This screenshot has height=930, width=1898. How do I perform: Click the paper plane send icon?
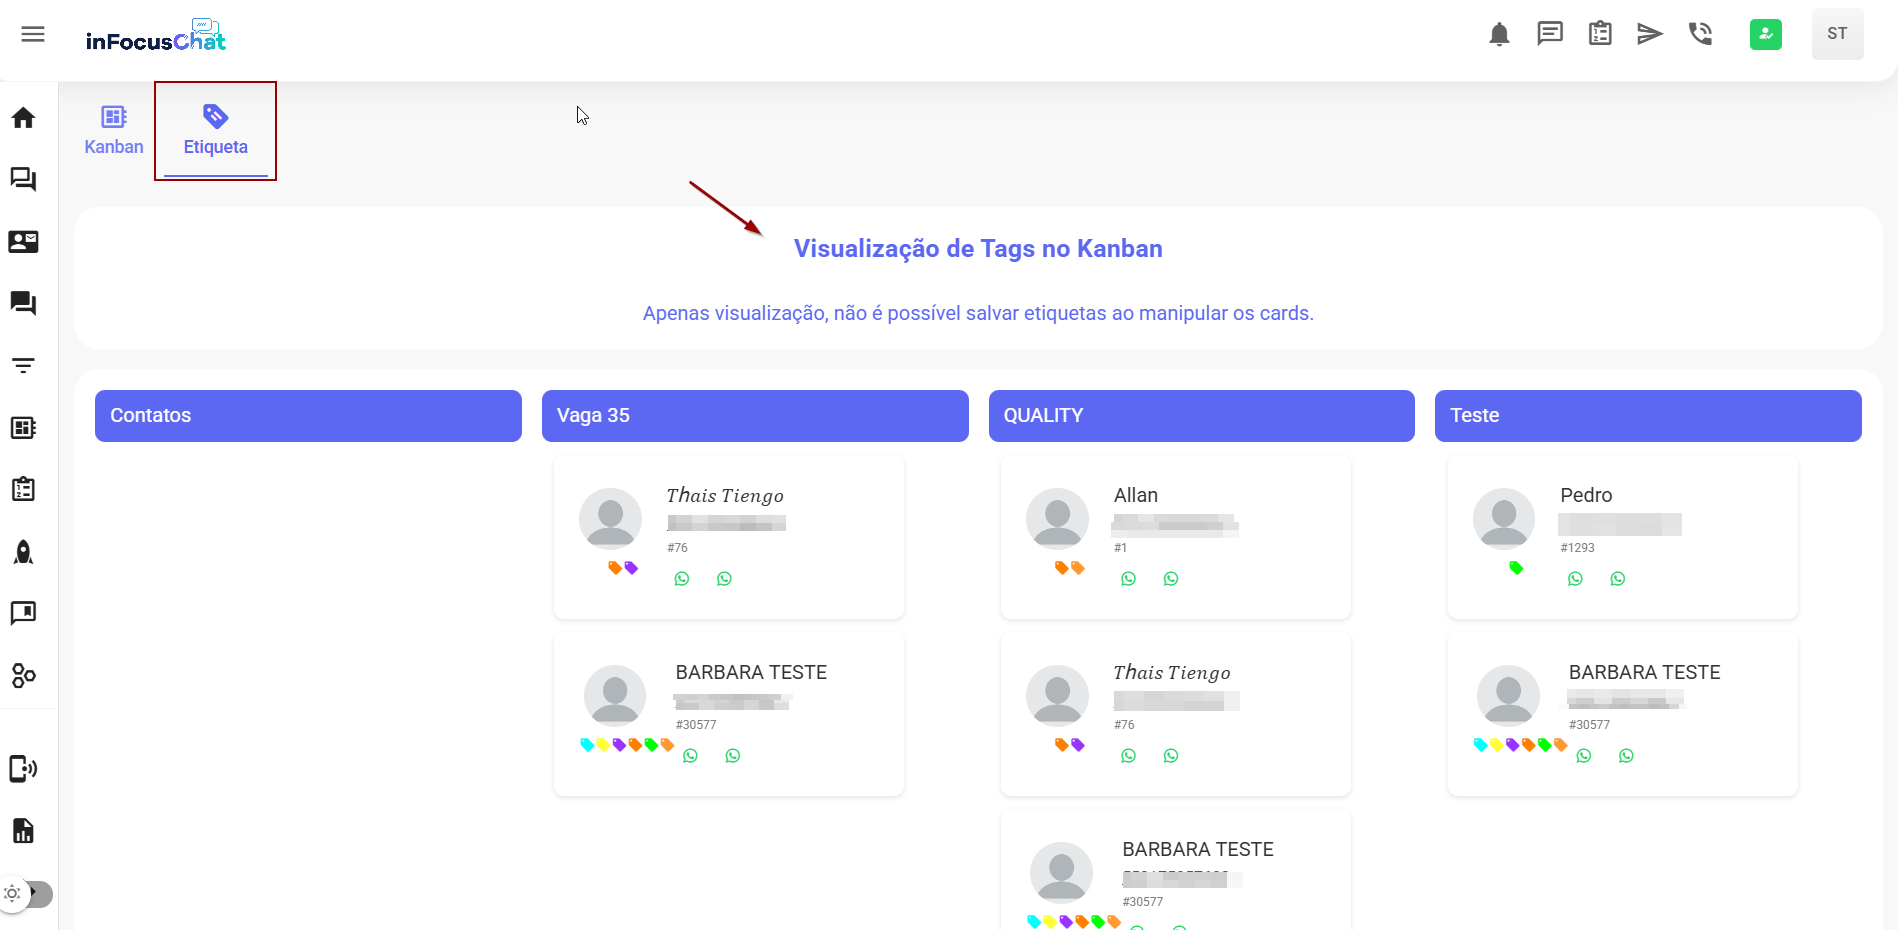point(1649,34)
